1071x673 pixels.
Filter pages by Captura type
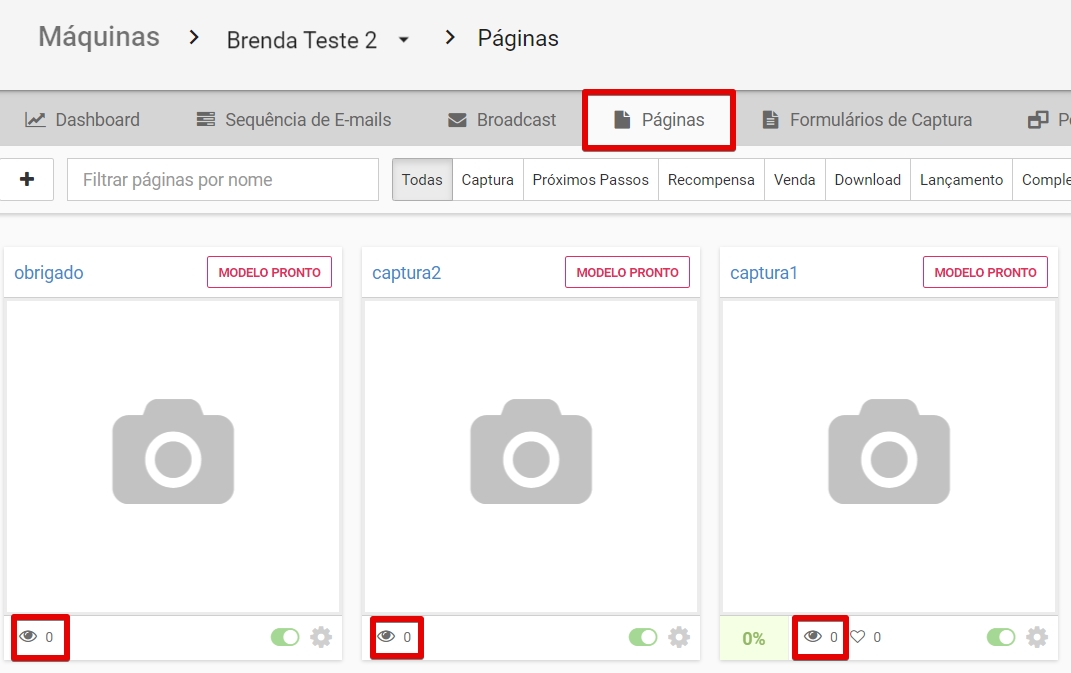487,180
